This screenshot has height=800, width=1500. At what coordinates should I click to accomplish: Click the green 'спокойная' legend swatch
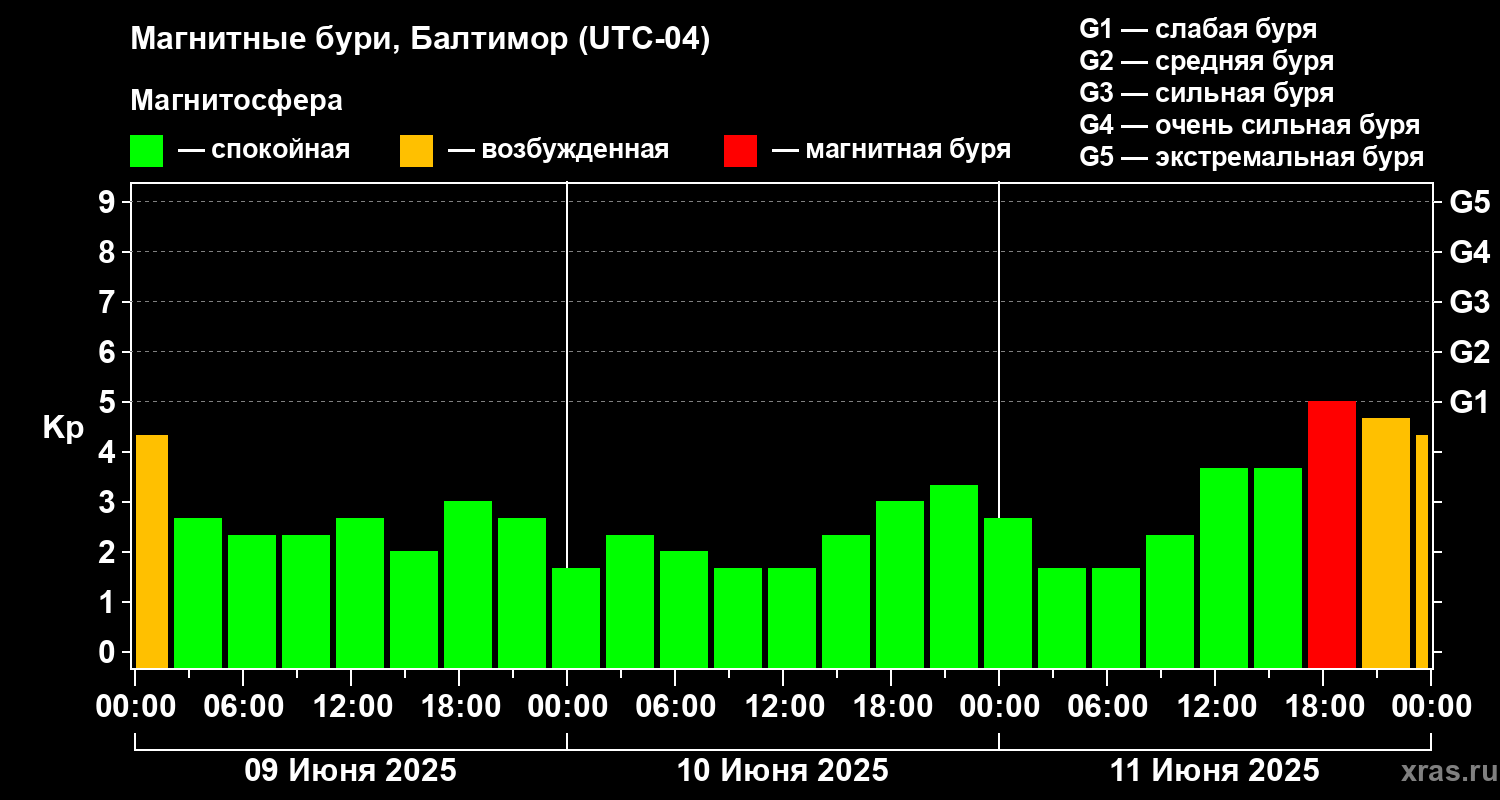click(146, 150)
